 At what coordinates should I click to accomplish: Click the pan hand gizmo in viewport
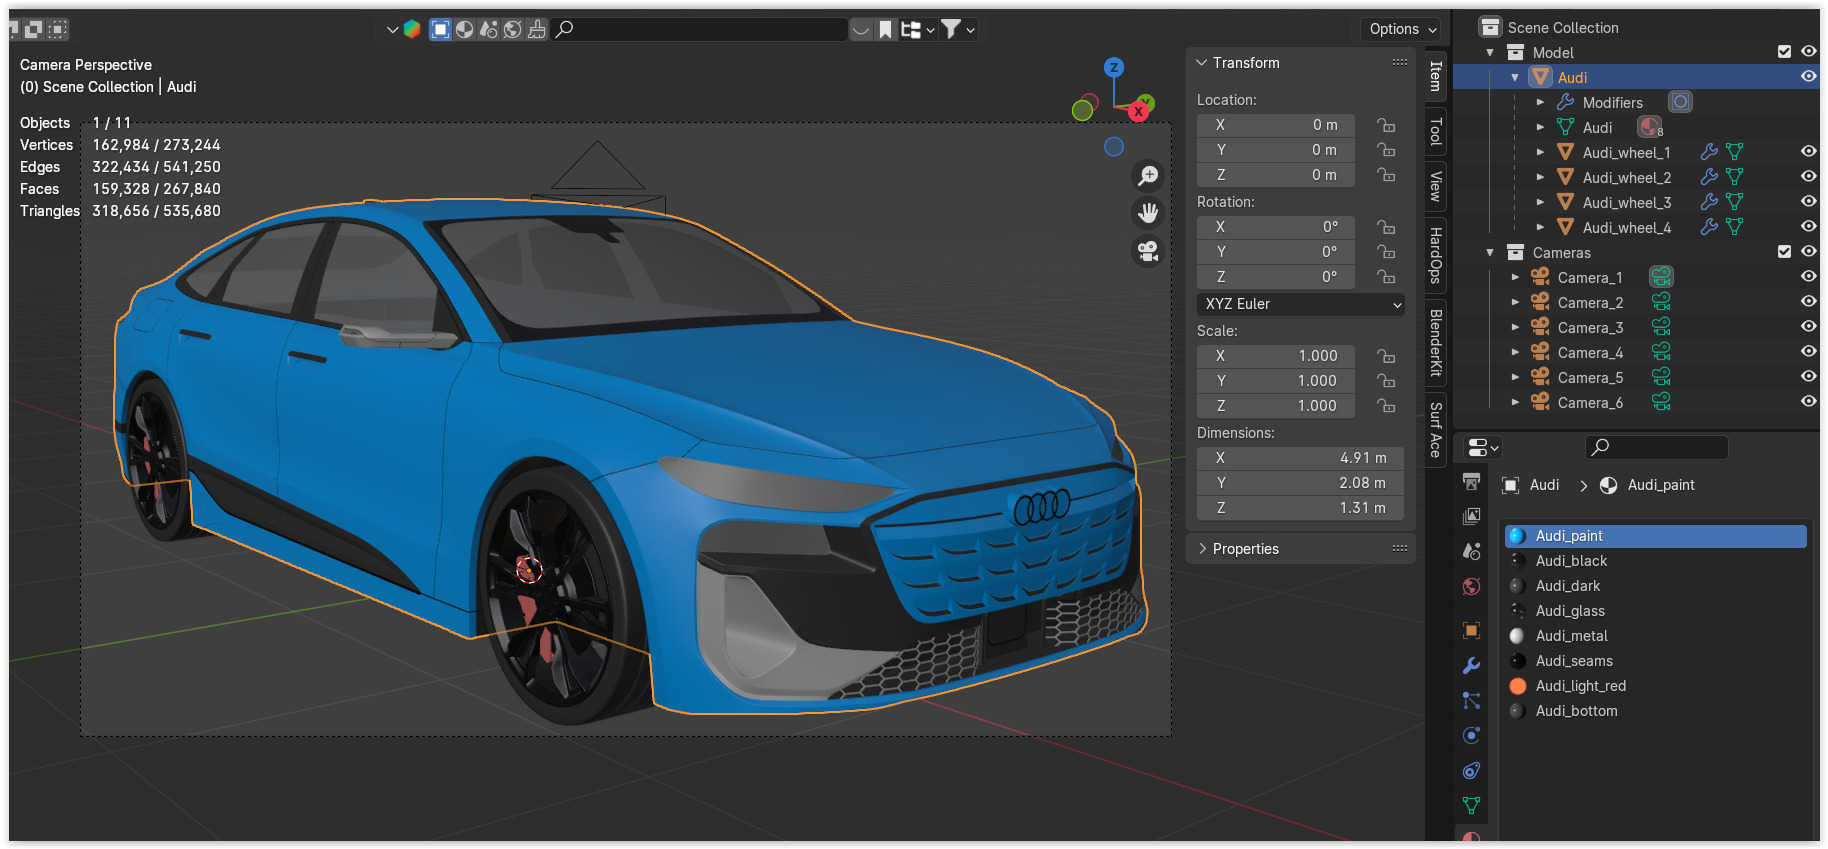tap(1148, 213)
